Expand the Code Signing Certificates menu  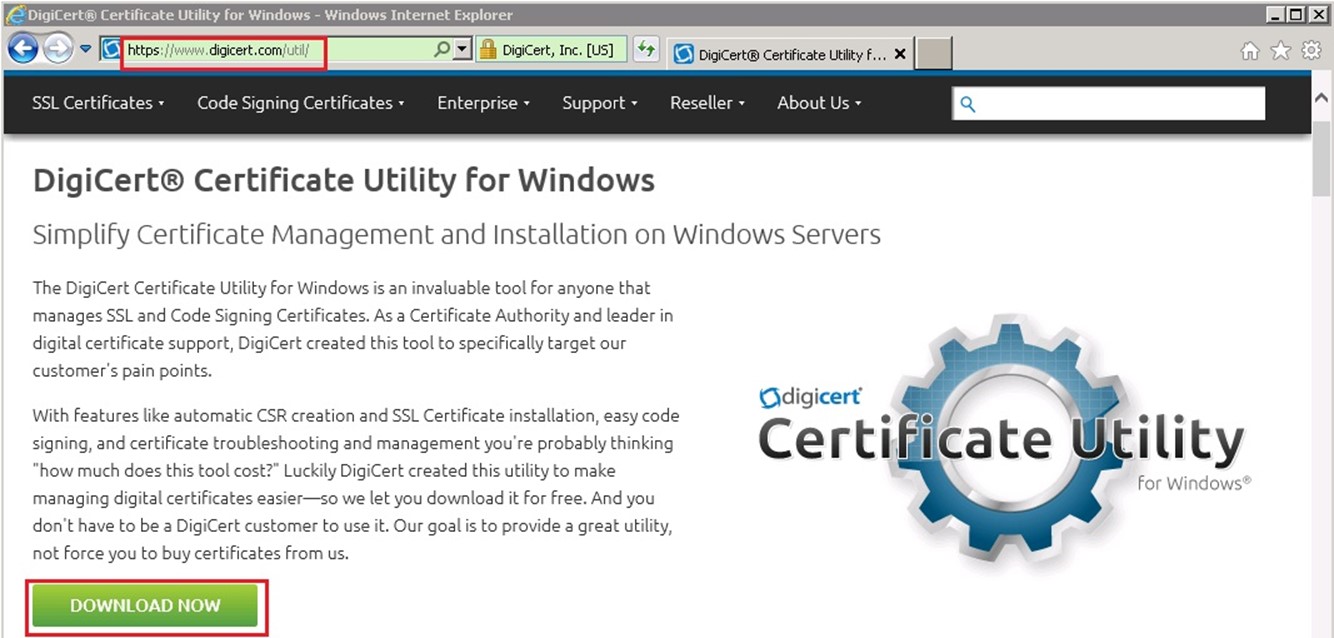coord(301,103)
